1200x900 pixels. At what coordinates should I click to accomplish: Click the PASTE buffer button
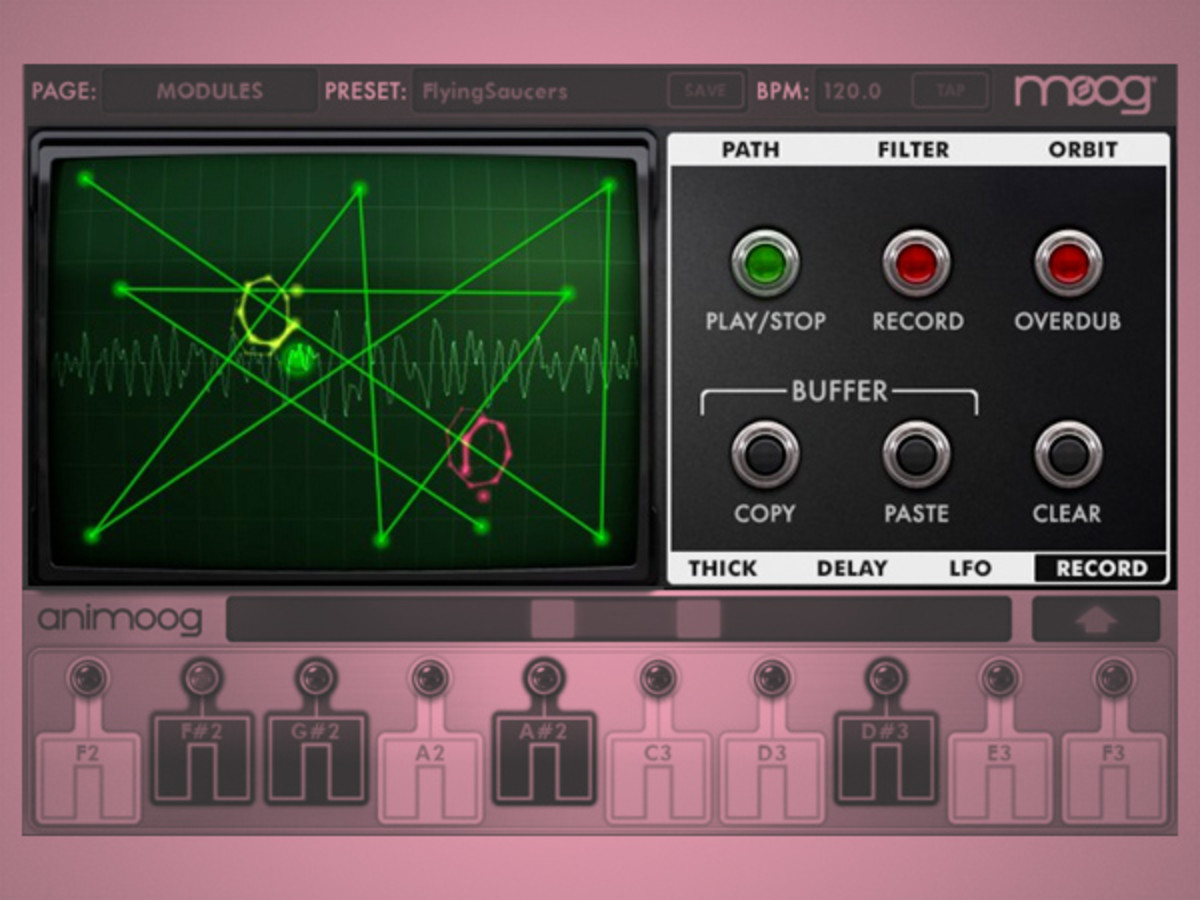[916, 455]
